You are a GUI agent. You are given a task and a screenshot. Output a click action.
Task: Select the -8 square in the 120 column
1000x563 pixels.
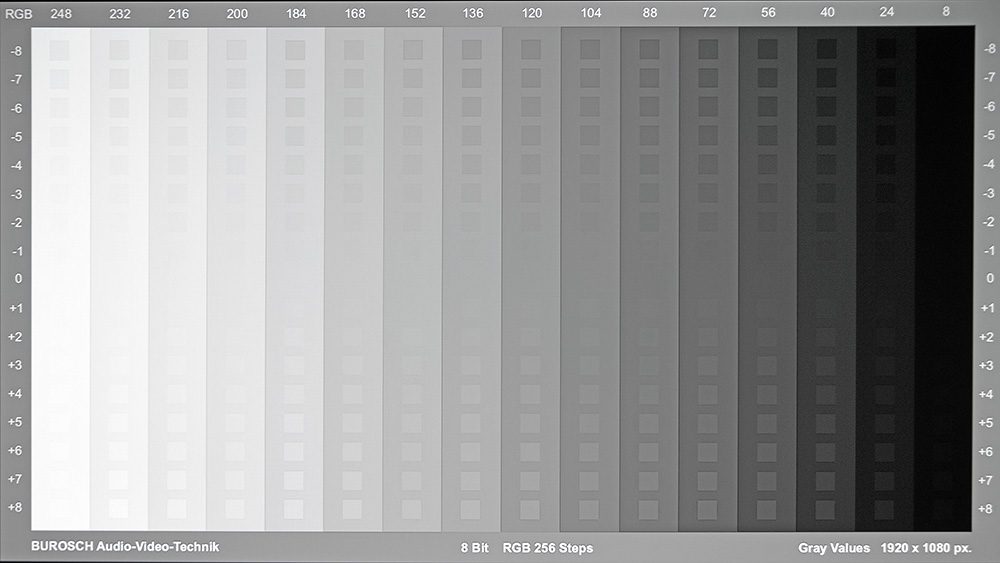pos(531,50)
